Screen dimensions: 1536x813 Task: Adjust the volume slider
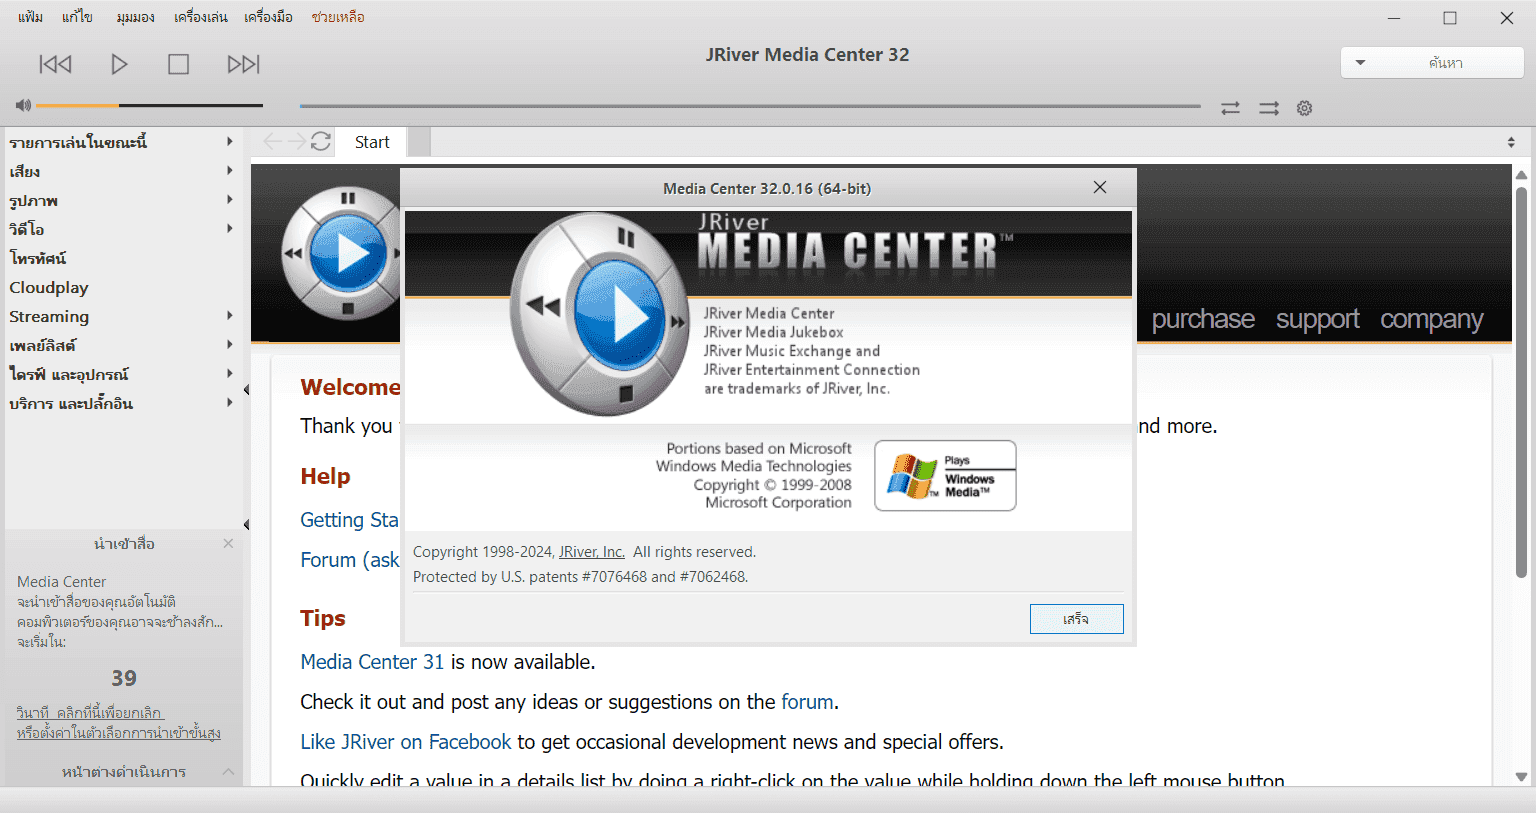tap(149, 105)
